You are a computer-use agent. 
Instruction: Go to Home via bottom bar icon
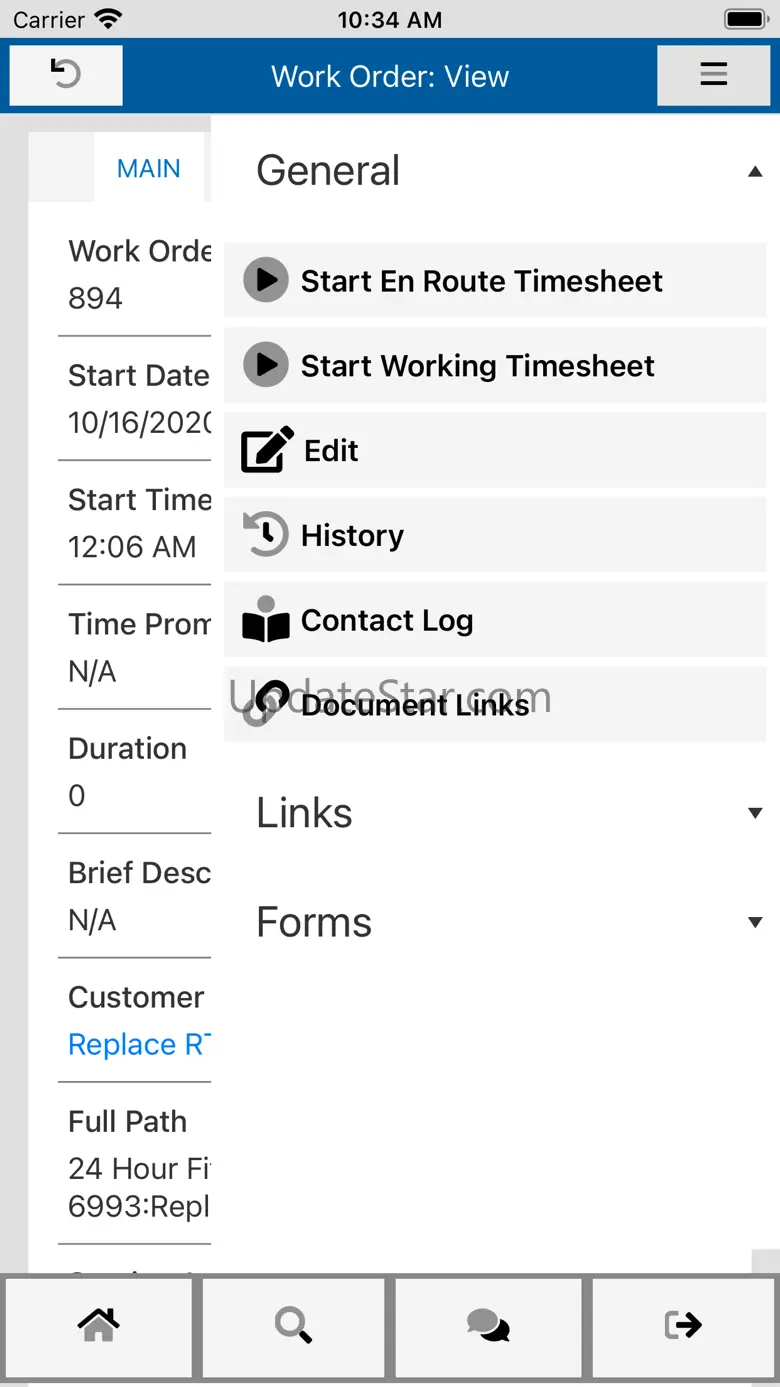click(x=98, y=1325)
